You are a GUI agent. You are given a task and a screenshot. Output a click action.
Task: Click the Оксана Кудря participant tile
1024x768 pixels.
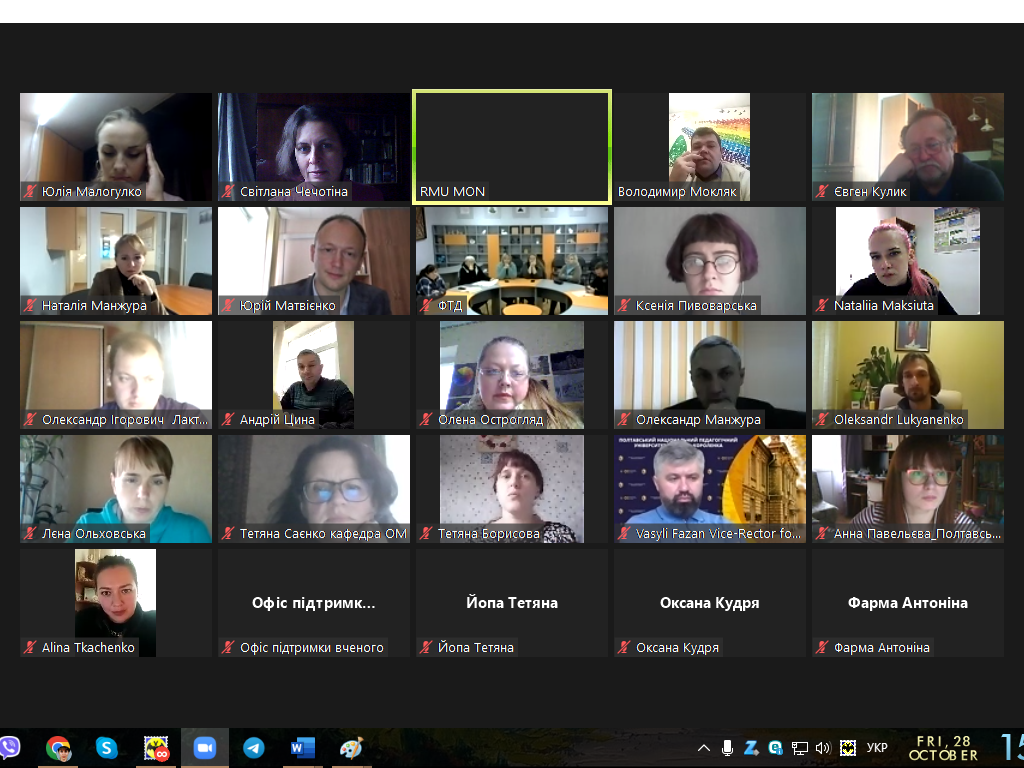click(710, 602)
